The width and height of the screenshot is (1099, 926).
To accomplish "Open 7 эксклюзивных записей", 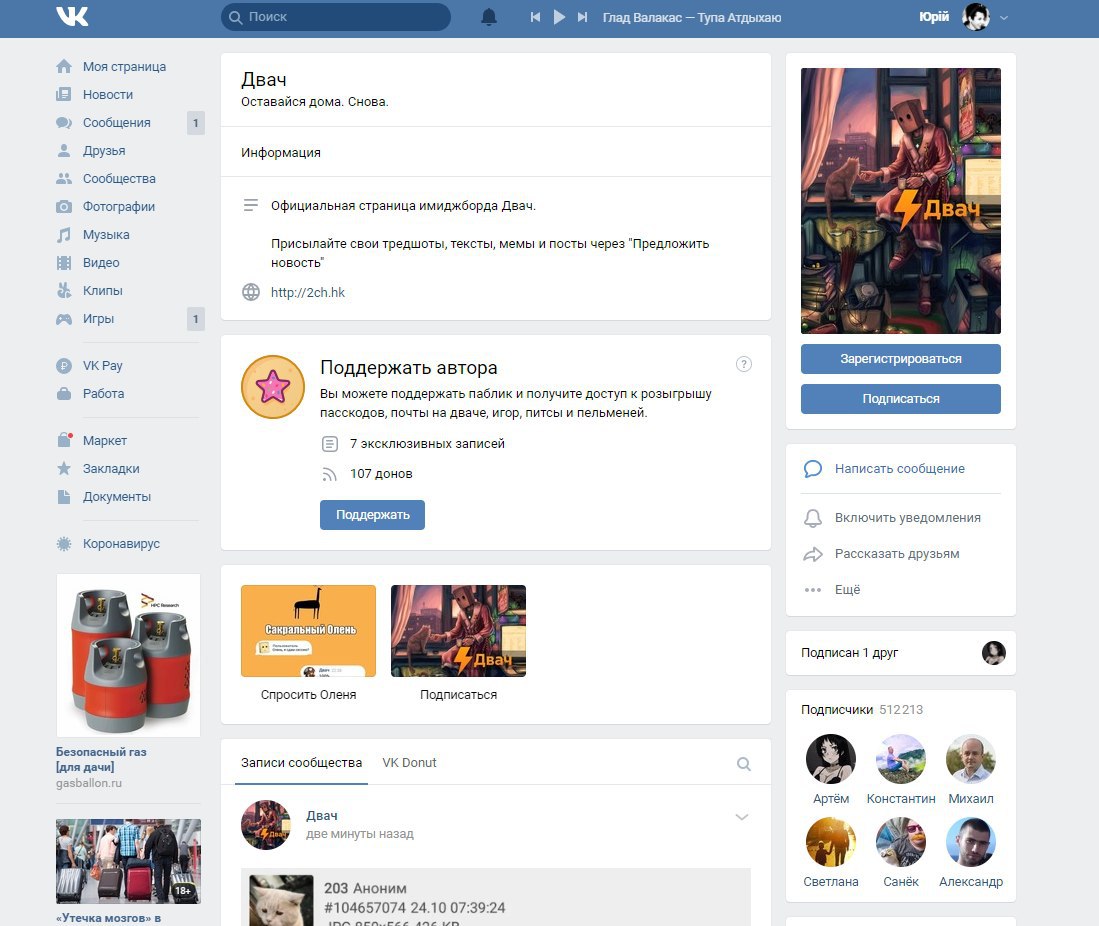I will coord(427,444).
